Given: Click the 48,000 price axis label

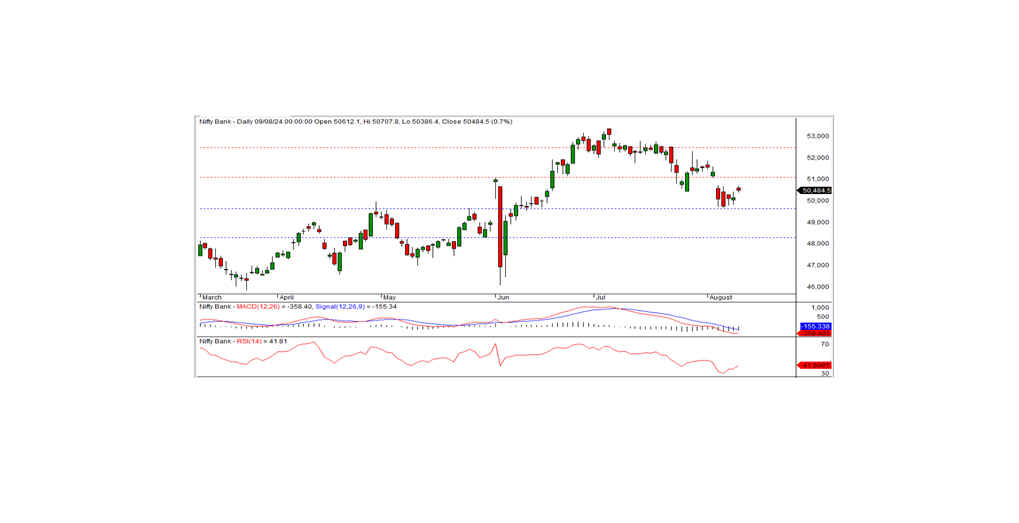Looking at the screenshot, I should [817, 244].
